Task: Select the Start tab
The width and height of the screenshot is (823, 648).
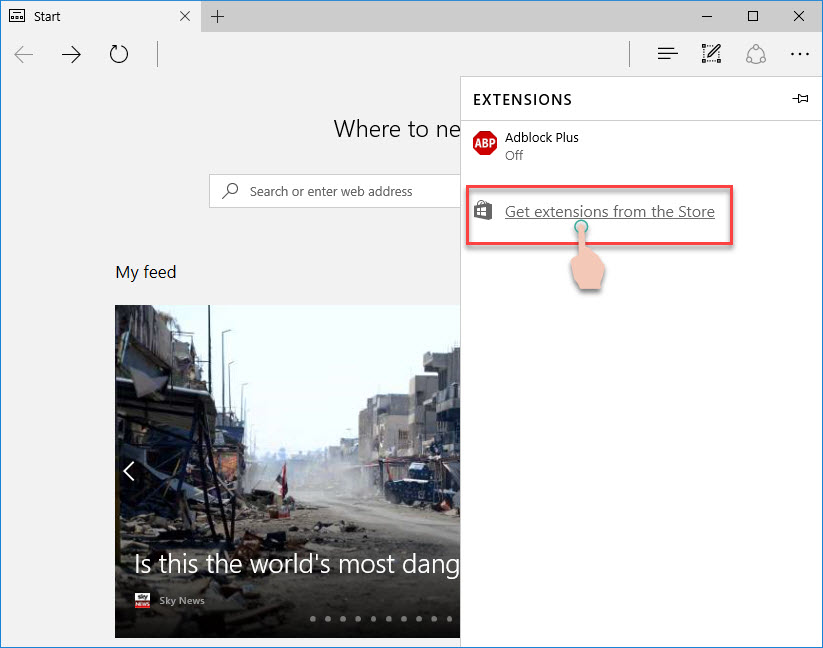Action: [x=100, y=16]
